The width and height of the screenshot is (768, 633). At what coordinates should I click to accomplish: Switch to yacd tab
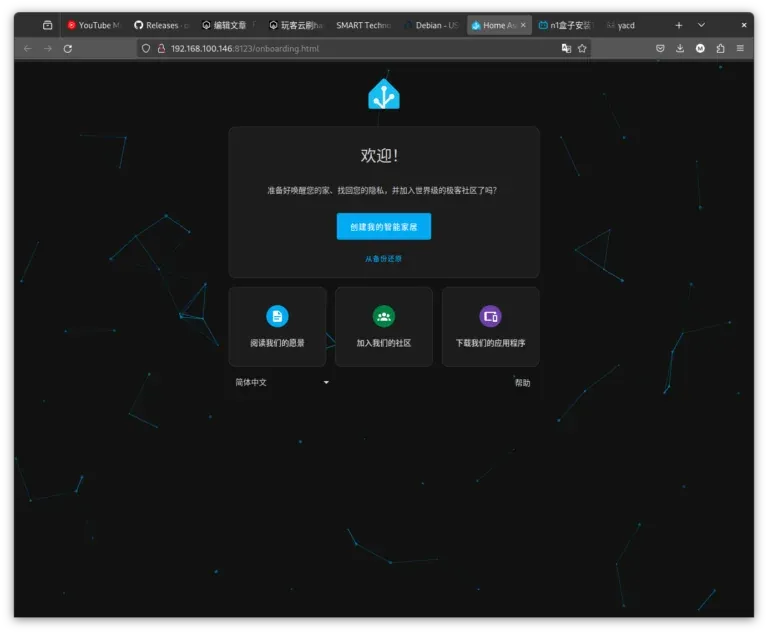point(625,25)
